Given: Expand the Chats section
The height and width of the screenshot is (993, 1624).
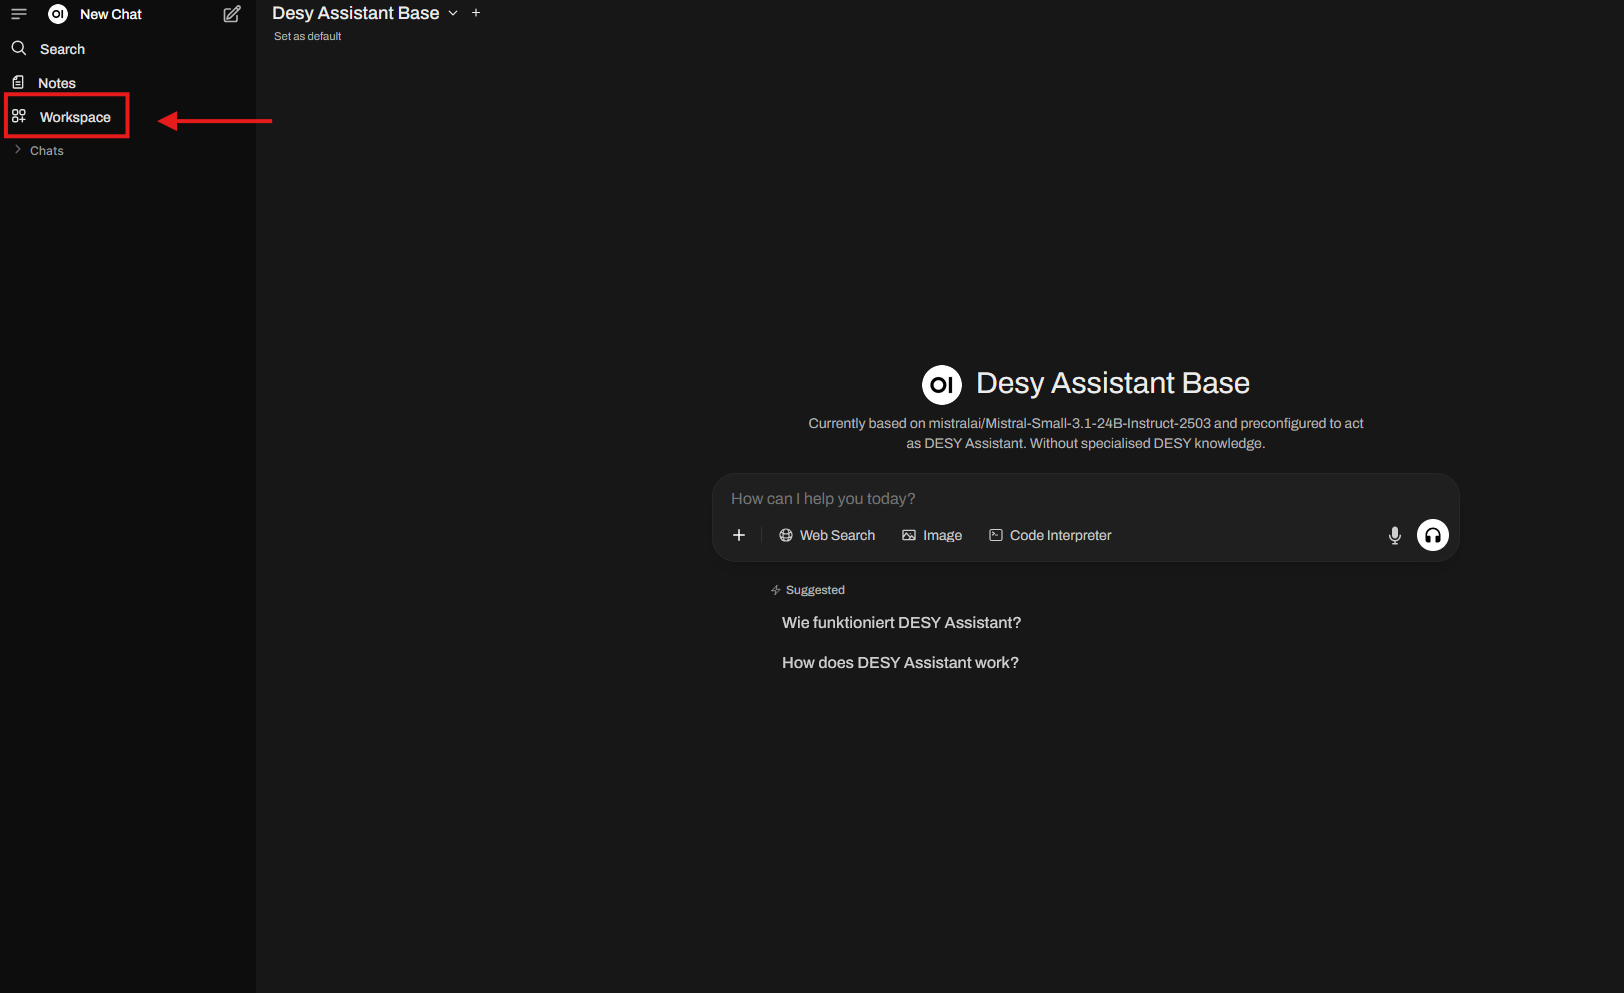Looking at the screenshot, I should [x=40, y=151].
